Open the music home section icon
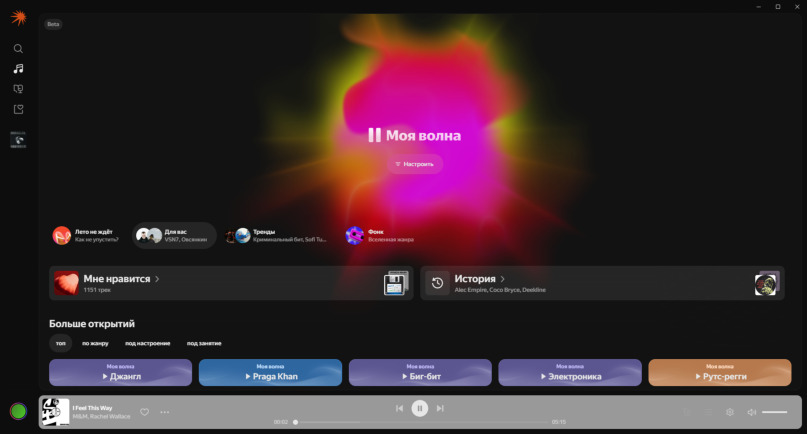This screenshot has width=807, height=434. tap(19, 68)
